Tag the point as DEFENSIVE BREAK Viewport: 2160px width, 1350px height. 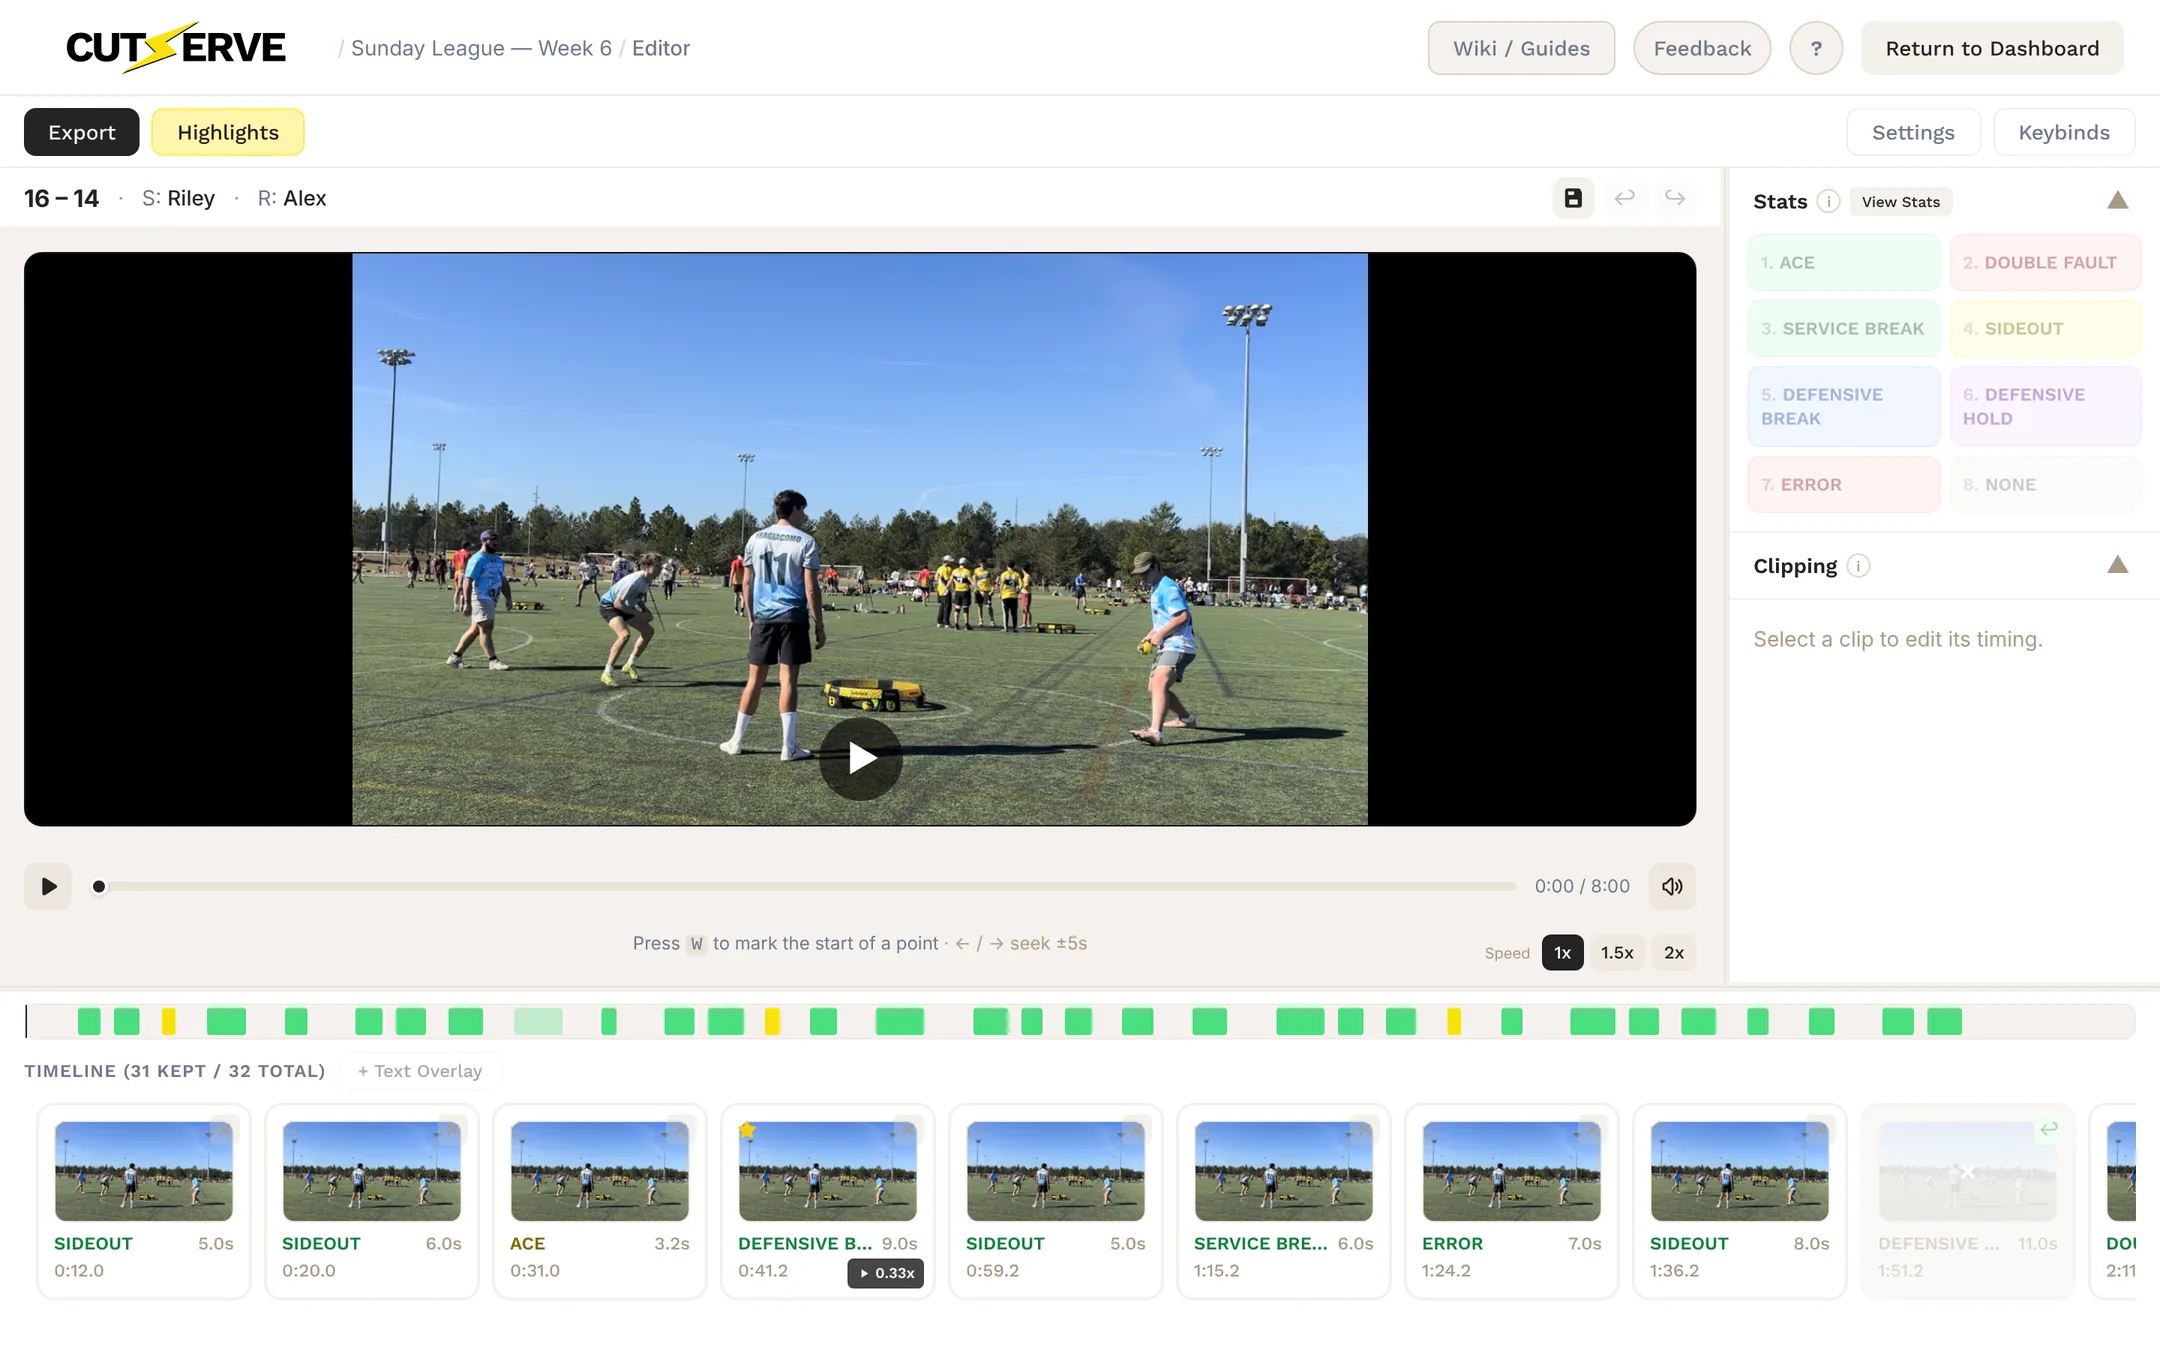[x=1844, y=406]
